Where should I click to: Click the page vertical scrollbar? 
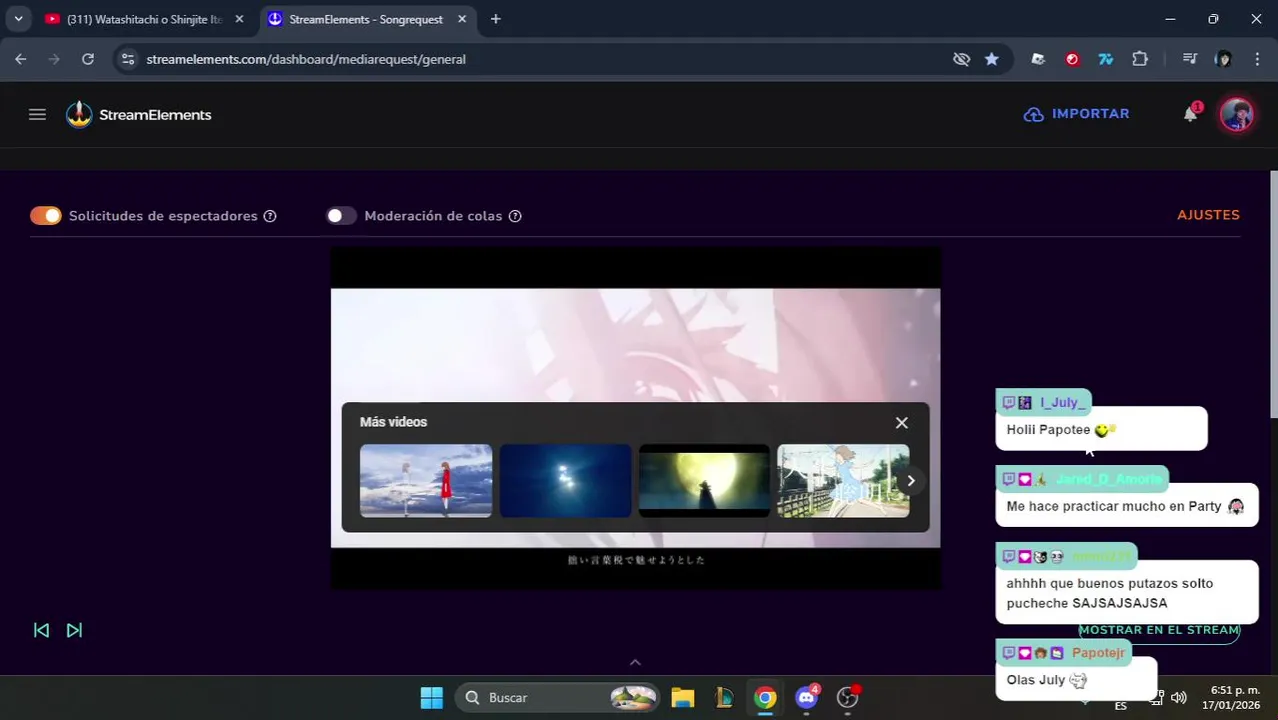point(1273,295)
